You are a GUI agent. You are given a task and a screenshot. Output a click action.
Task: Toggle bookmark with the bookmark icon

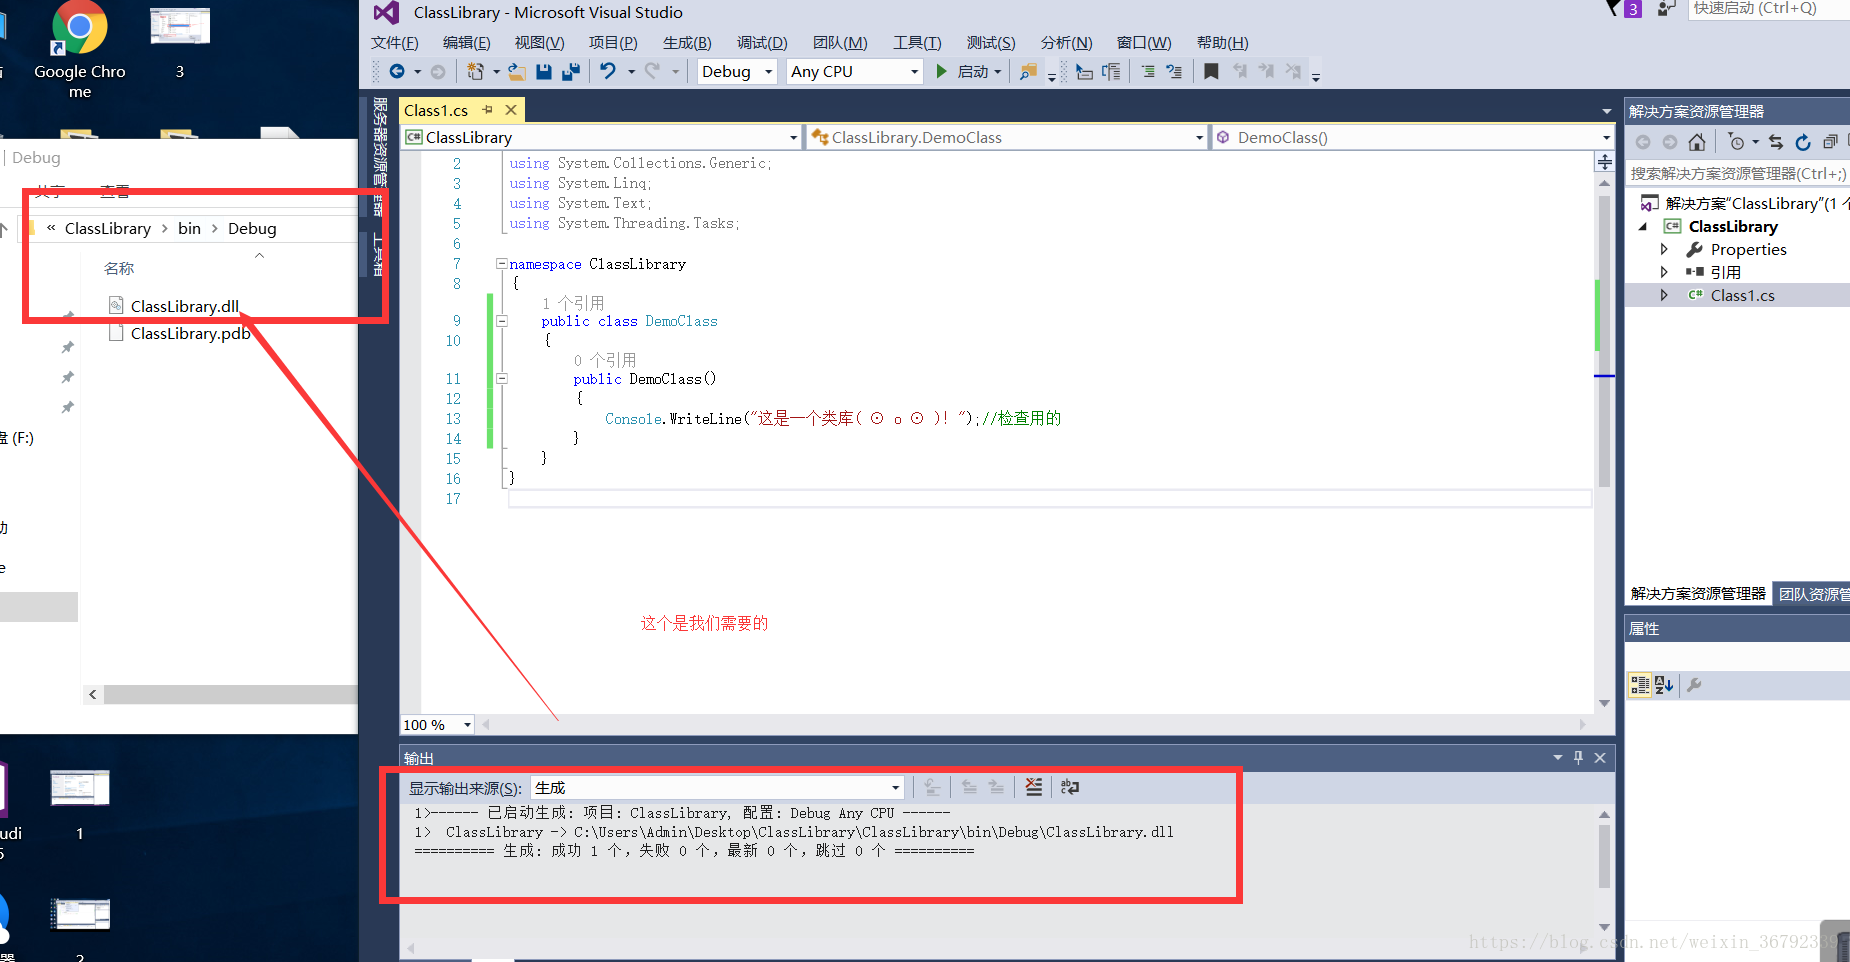(x=1211, y=71)
